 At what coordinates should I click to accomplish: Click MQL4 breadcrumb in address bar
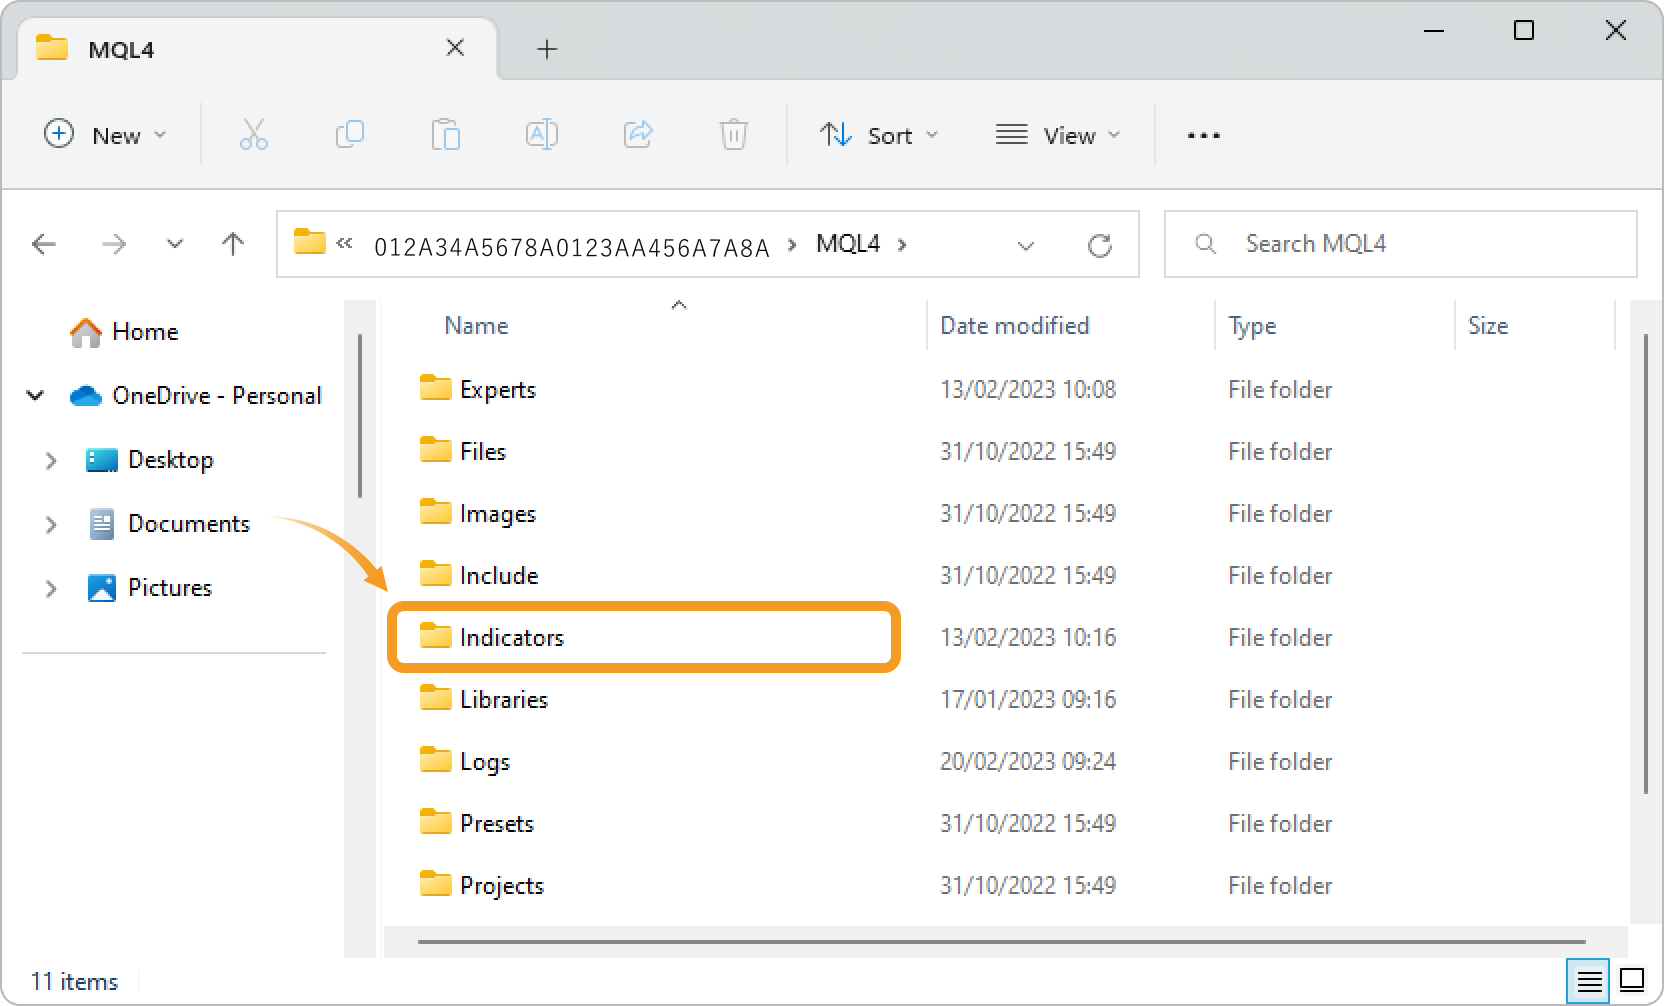pos(848,244)
